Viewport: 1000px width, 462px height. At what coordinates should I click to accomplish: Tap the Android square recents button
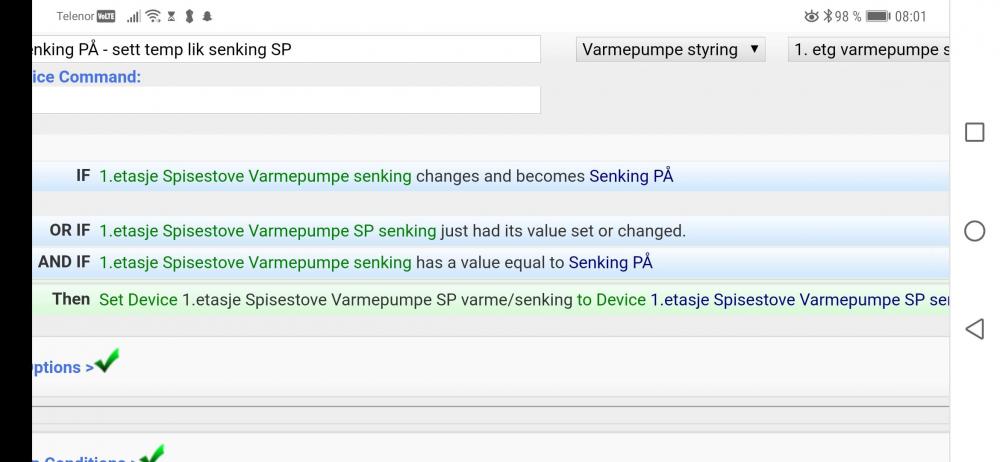(x=974, y=133)
